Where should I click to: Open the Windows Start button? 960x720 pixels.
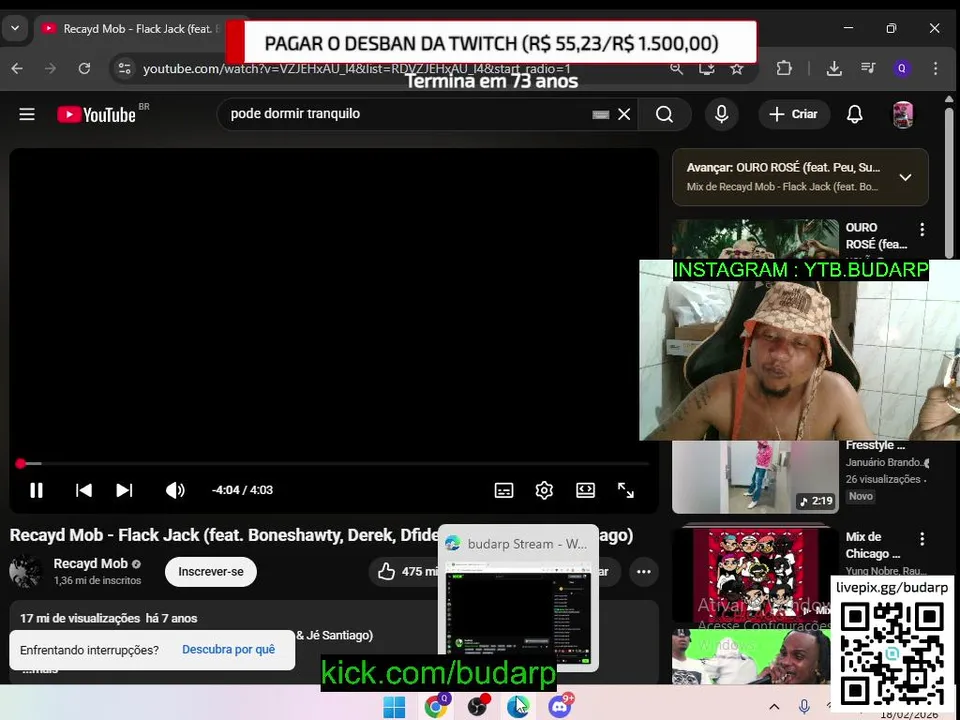[394, 707]
